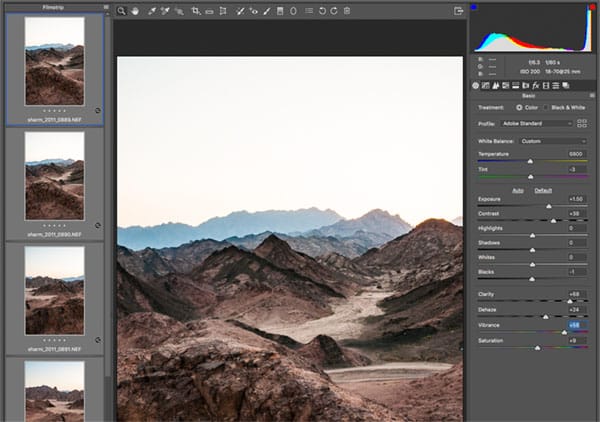
Task: Select the Color treatment radio button
Action: click(x=519, y=108)
